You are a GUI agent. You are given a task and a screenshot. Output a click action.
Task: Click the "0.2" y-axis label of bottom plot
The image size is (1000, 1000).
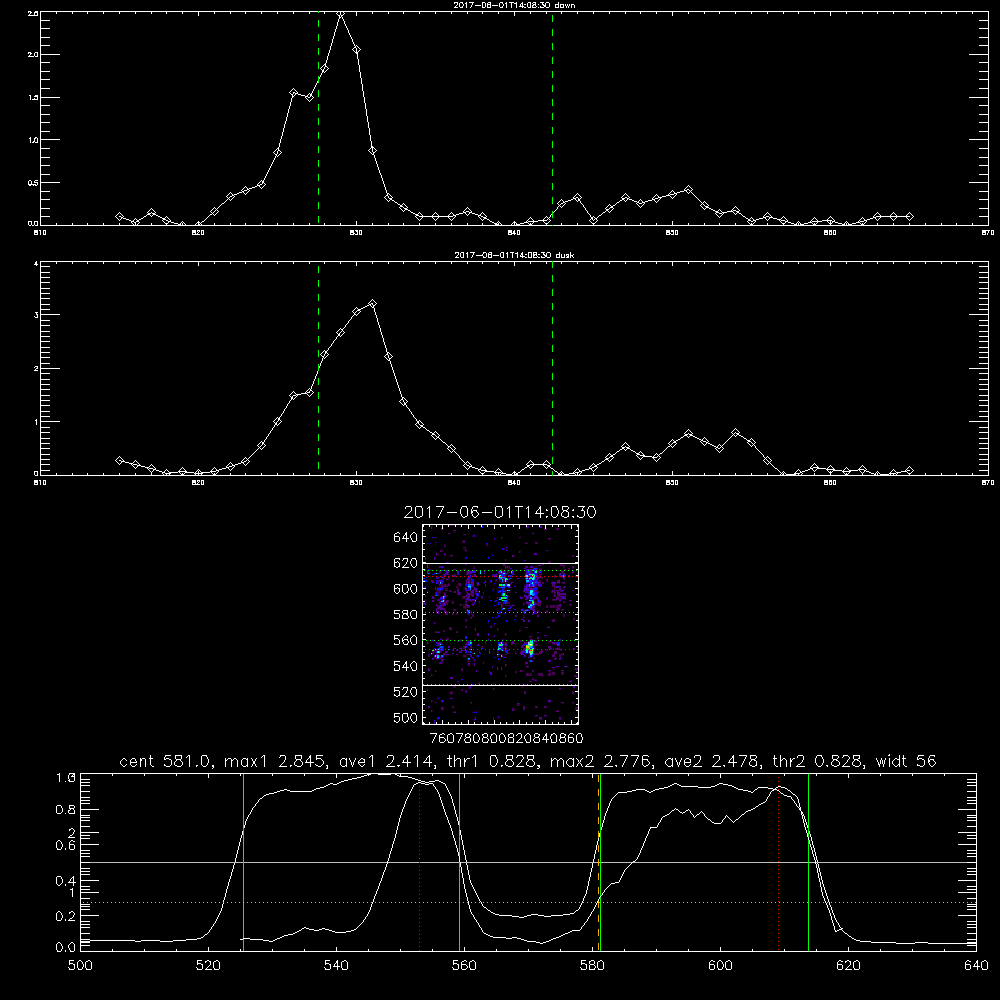pos(66,916)
